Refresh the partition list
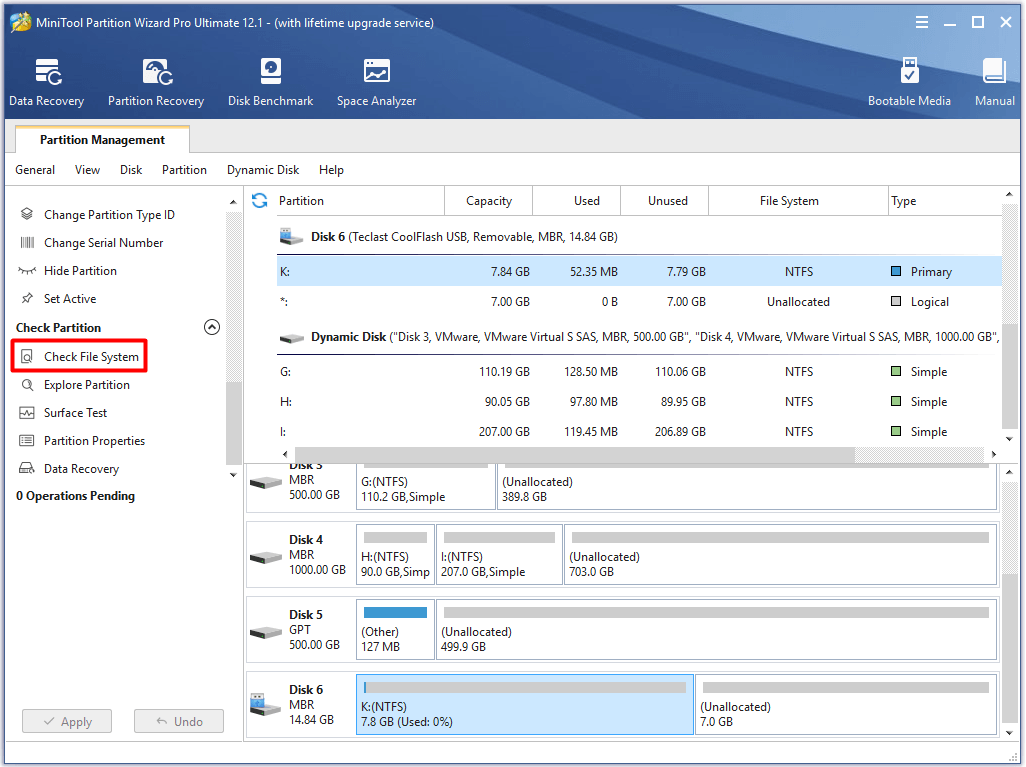Image resolution: width=1026 pixels, height=767 pixels. click(260, 200)
